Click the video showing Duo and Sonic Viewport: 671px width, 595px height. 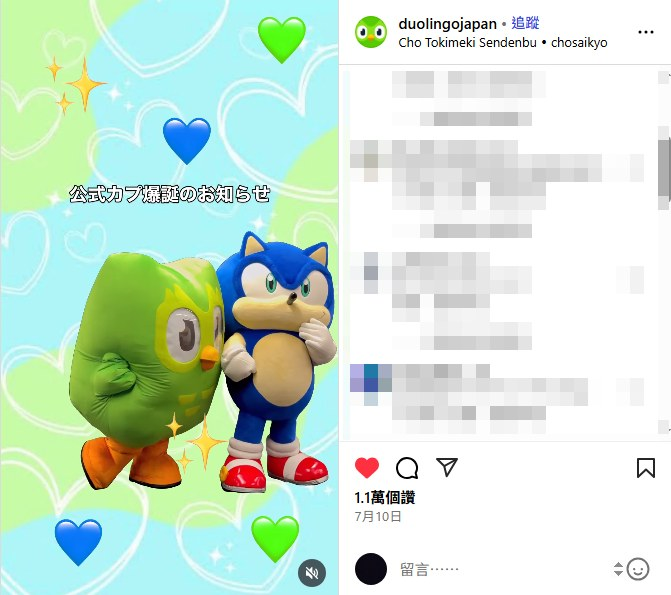click(169, 298)
